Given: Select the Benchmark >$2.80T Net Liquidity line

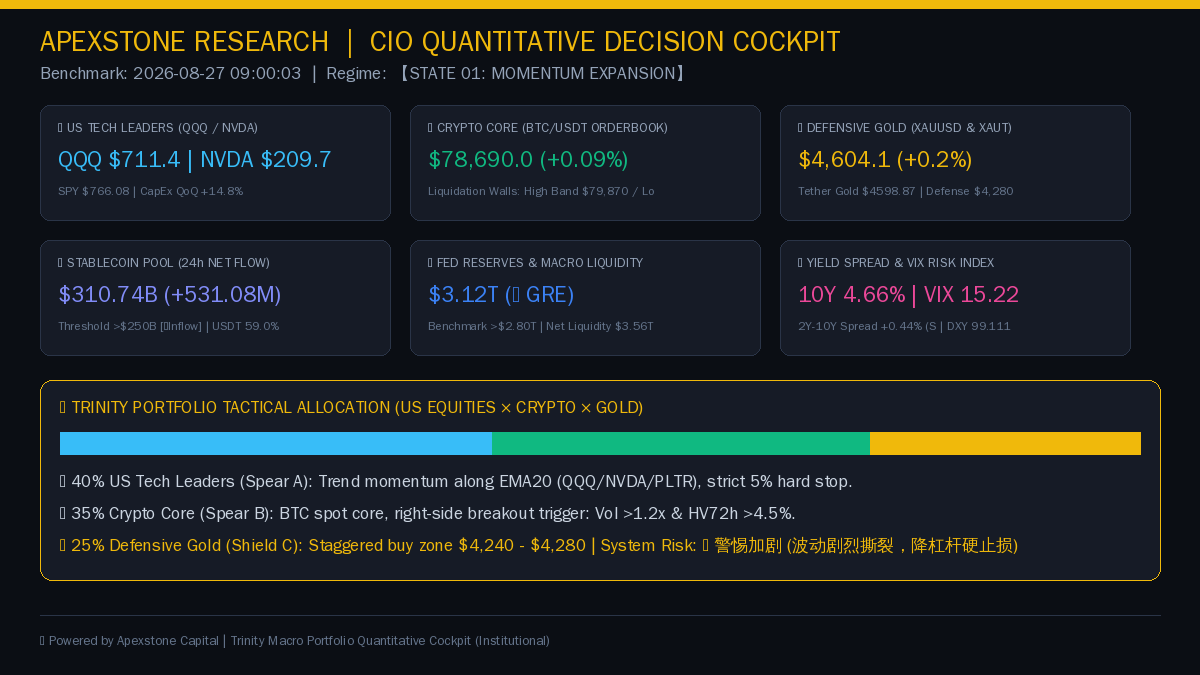Looking at the screenshot, I should pos(541,326).
